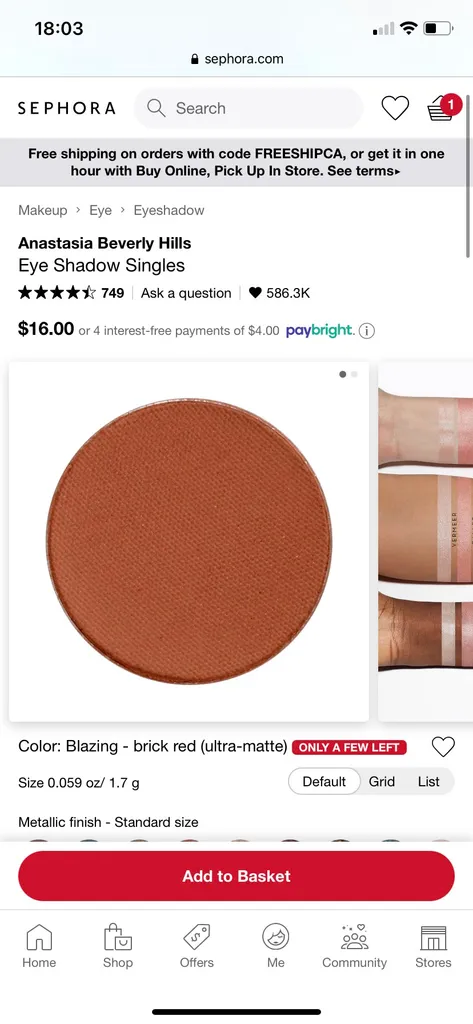Image resolution: width=473 pixels, height=1024 pixels.
Task: Tap the search magnifier icon
Action: [x=156, y=108]
